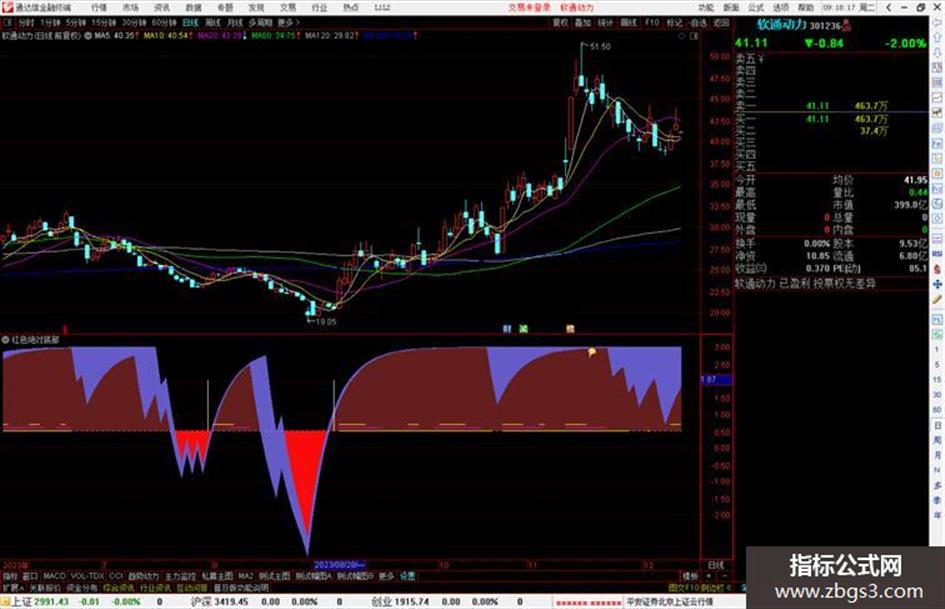945x609 pixels.
Task: Click F10 button in chart toolbar
Action: click(651, 22)
